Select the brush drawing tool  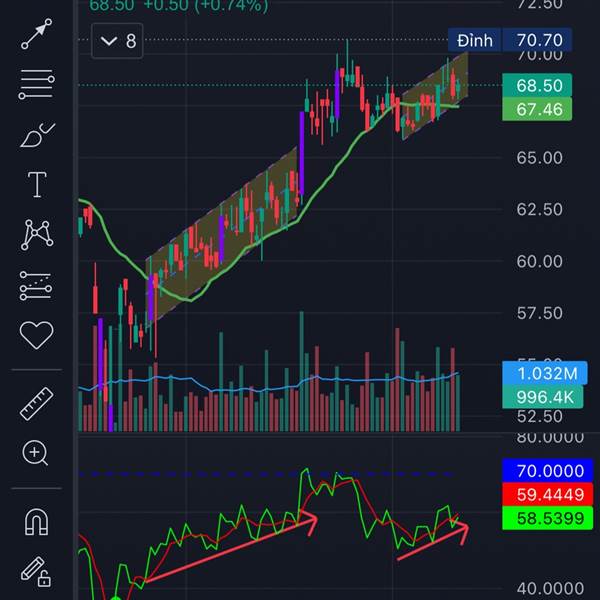pyautogui.click(x=37, y=135)
